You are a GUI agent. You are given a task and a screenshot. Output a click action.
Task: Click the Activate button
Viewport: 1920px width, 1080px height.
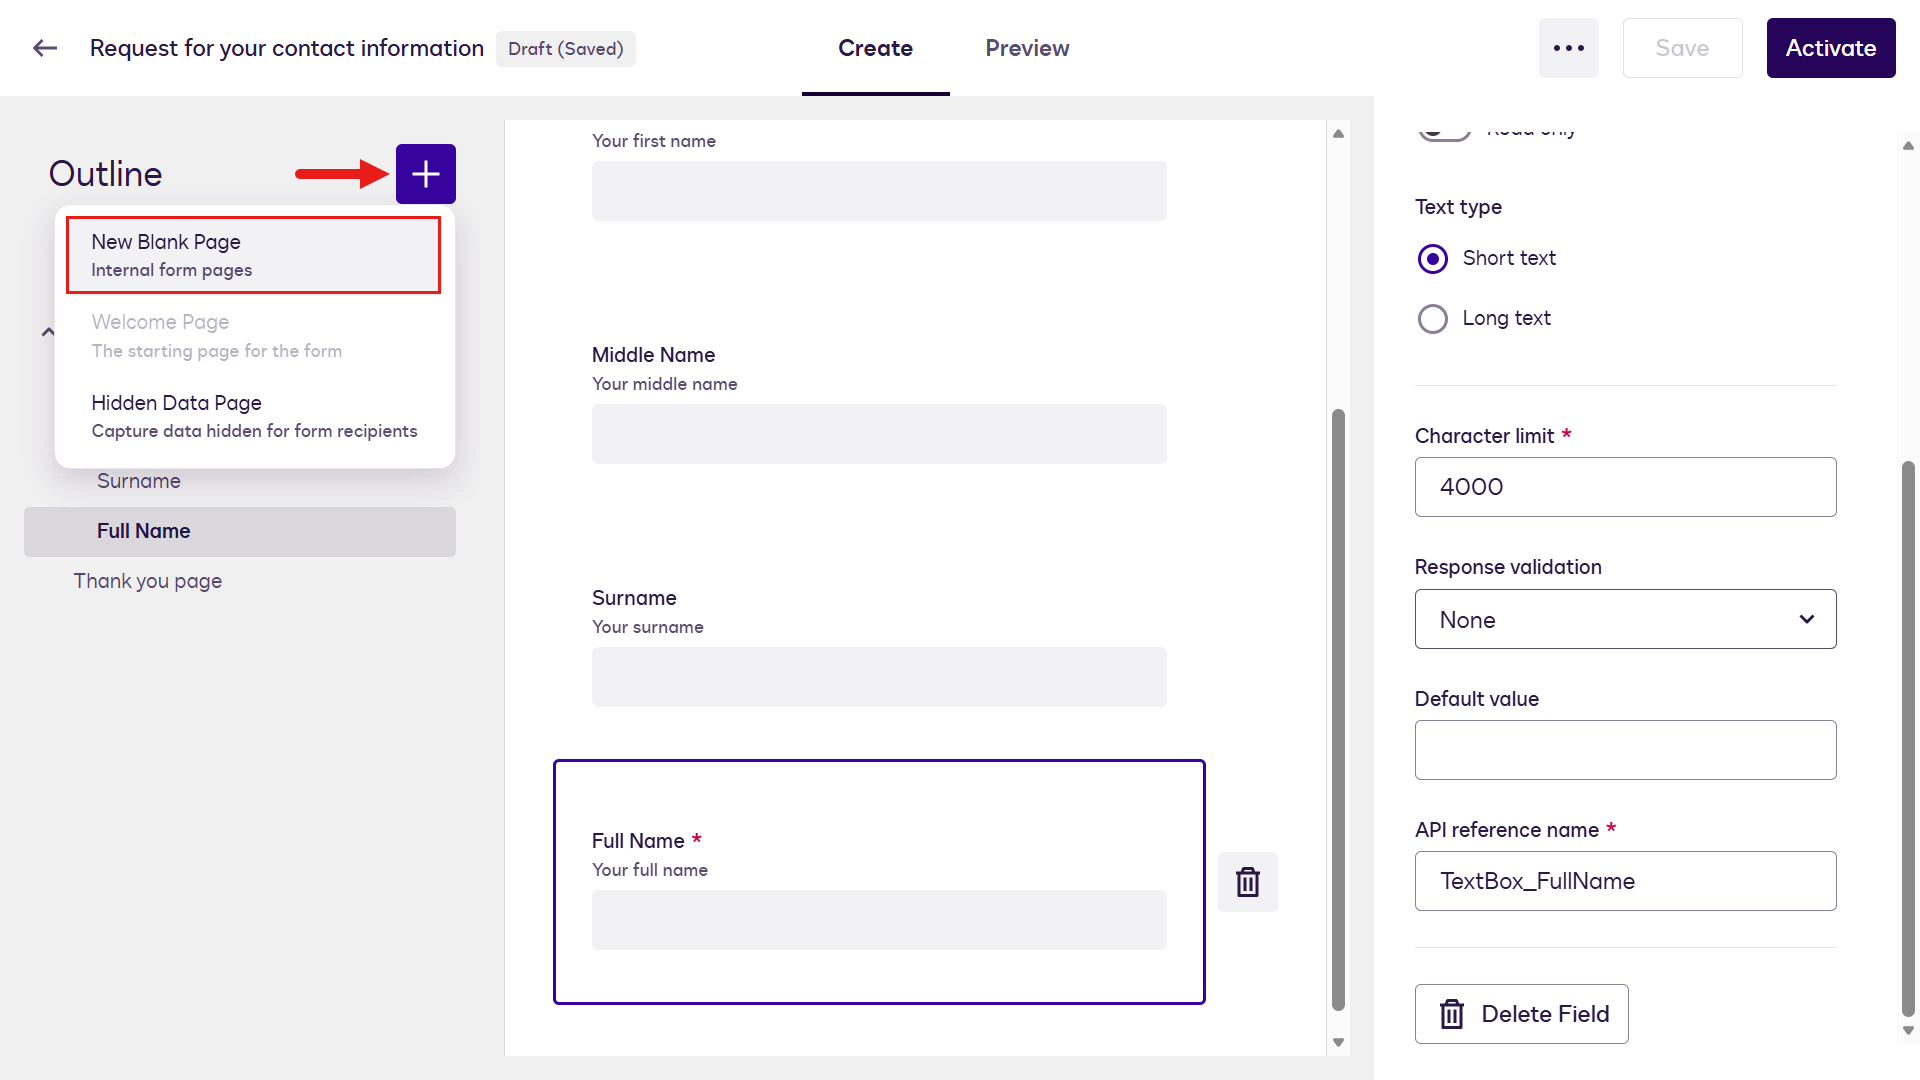(x=1830, y=48)
